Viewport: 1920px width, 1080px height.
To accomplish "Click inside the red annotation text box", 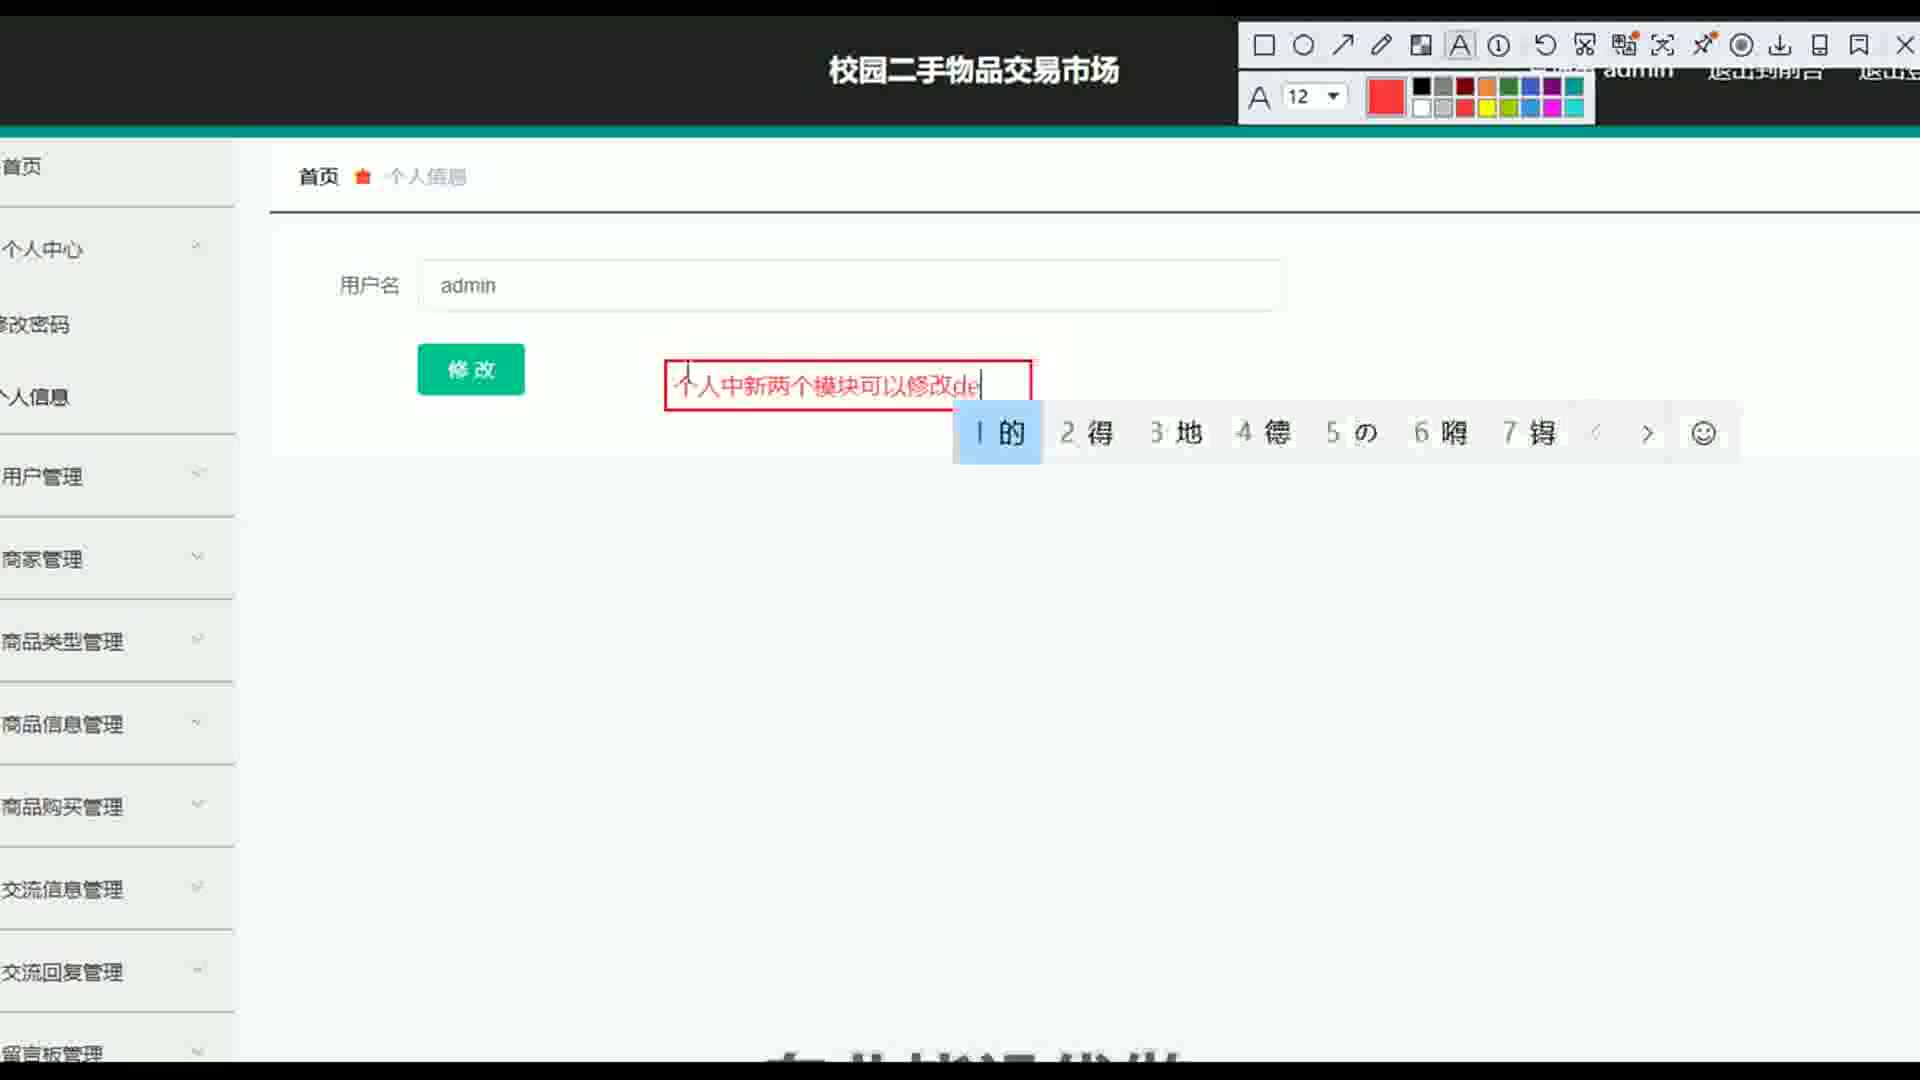I will [x=848, y=386].
